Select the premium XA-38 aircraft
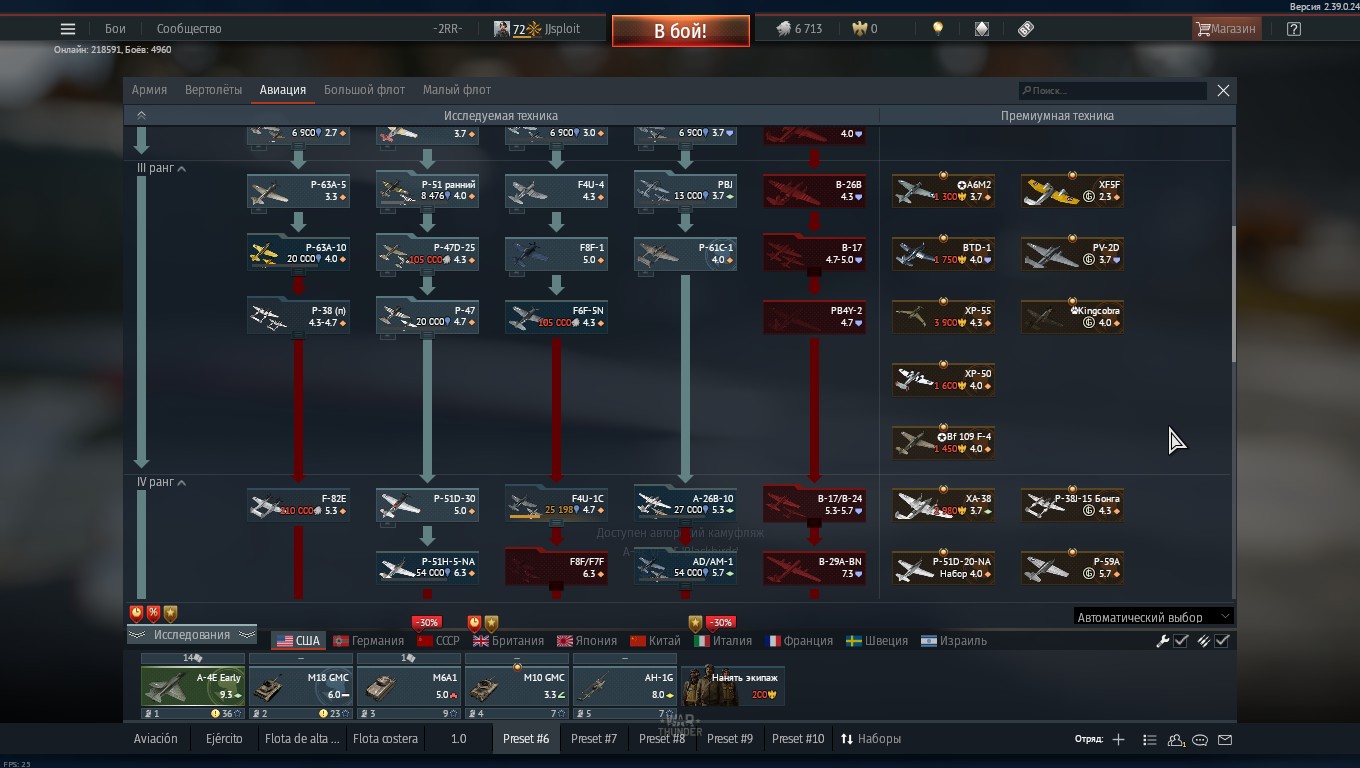1360x768 pixels. pos(943,505)
